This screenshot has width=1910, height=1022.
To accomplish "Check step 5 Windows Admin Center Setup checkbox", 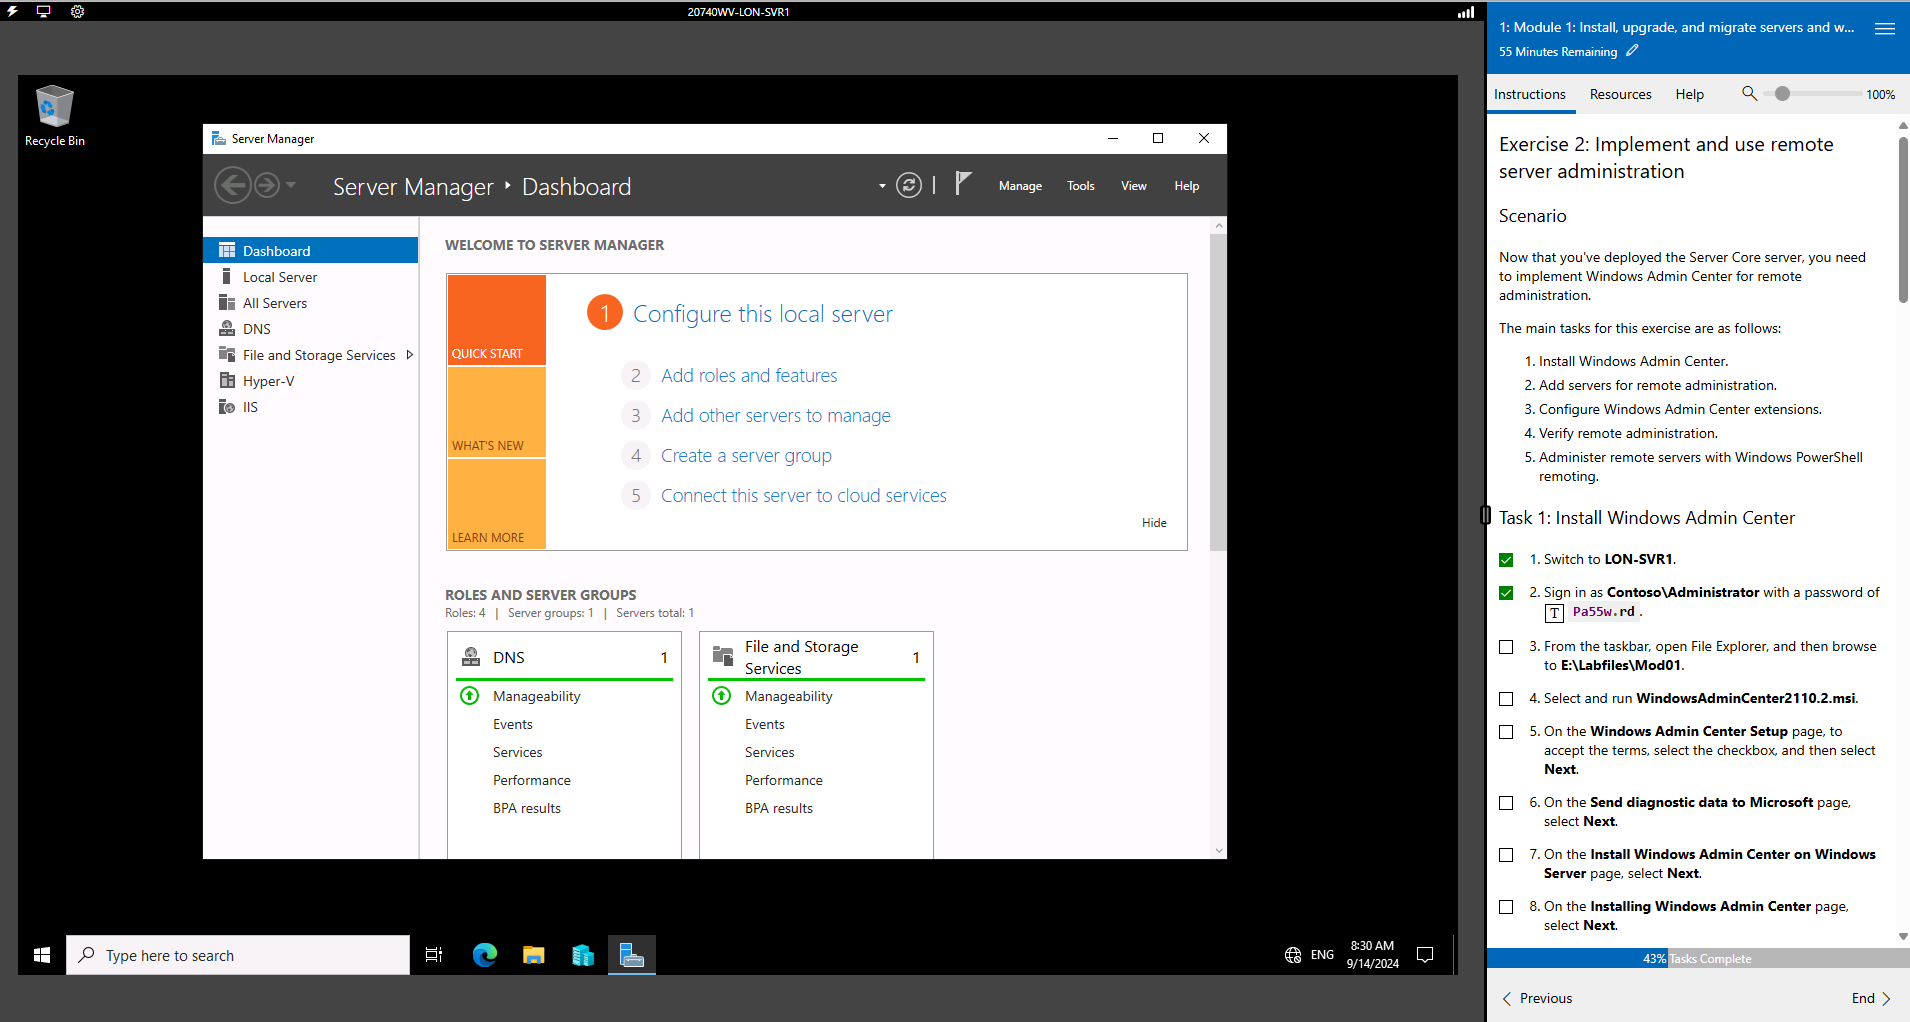I will pyautogui.click(x=1506, y=732).
